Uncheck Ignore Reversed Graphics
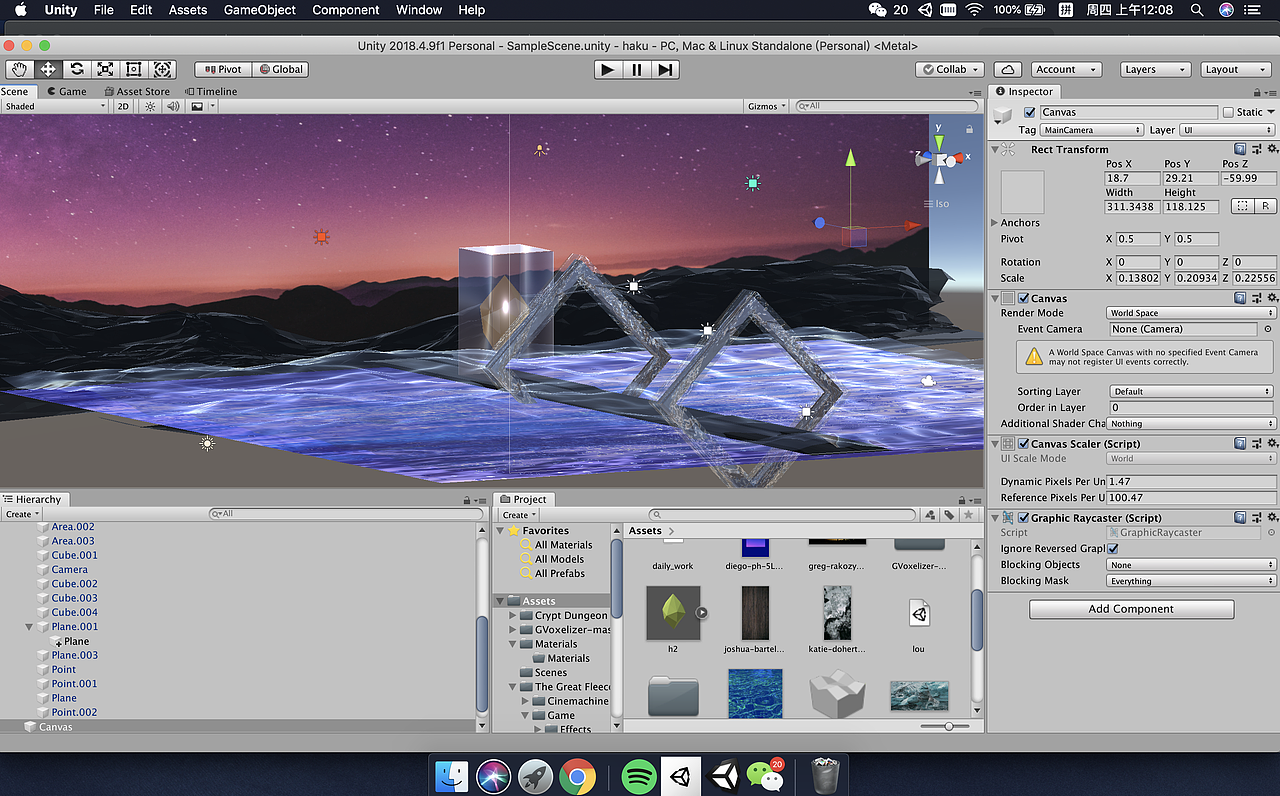 click(1113, 548)
